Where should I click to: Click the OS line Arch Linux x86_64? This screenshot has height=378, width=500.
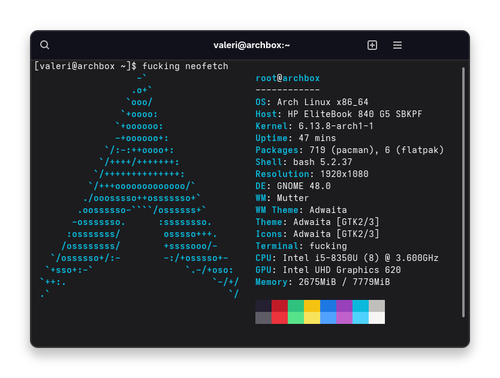pyautogui.click(x=312, y=102)
